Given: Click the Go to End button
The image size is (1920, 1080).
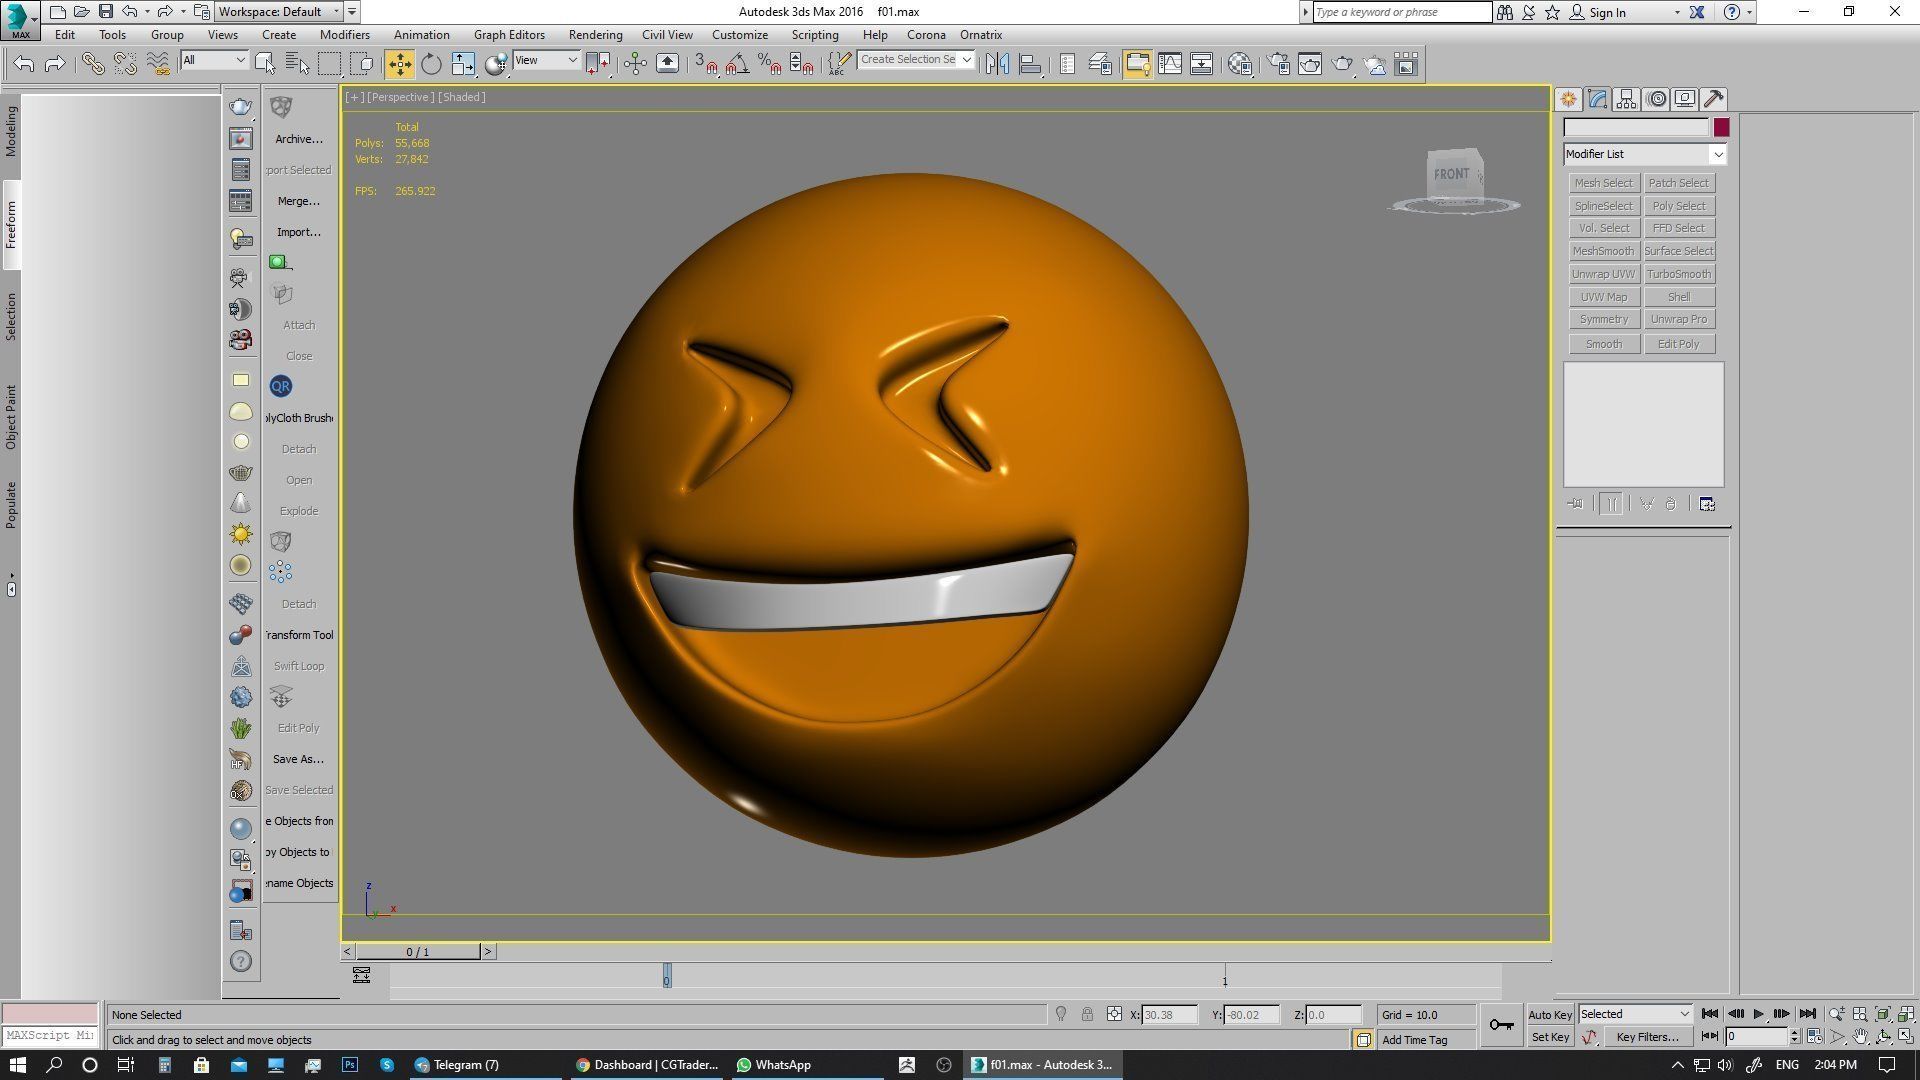Looking at the screenshot, I should 1807,1014.
